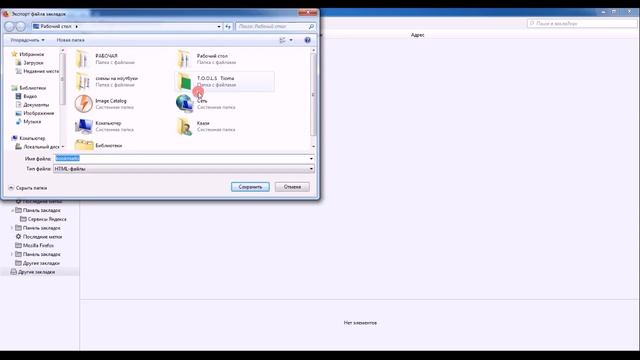Select the Квази user folder icon
640x360 pixels.
click(x=184, y=126)
